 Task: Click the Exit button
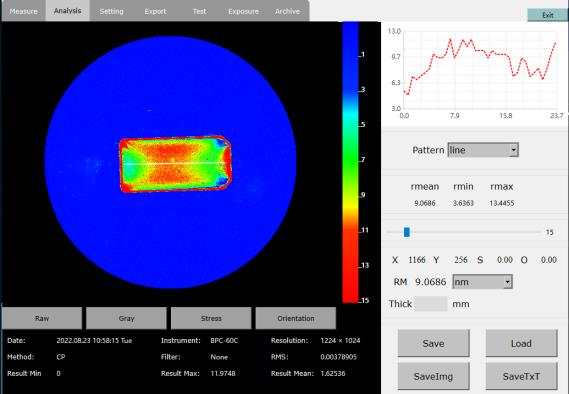(x=548, y=15)
